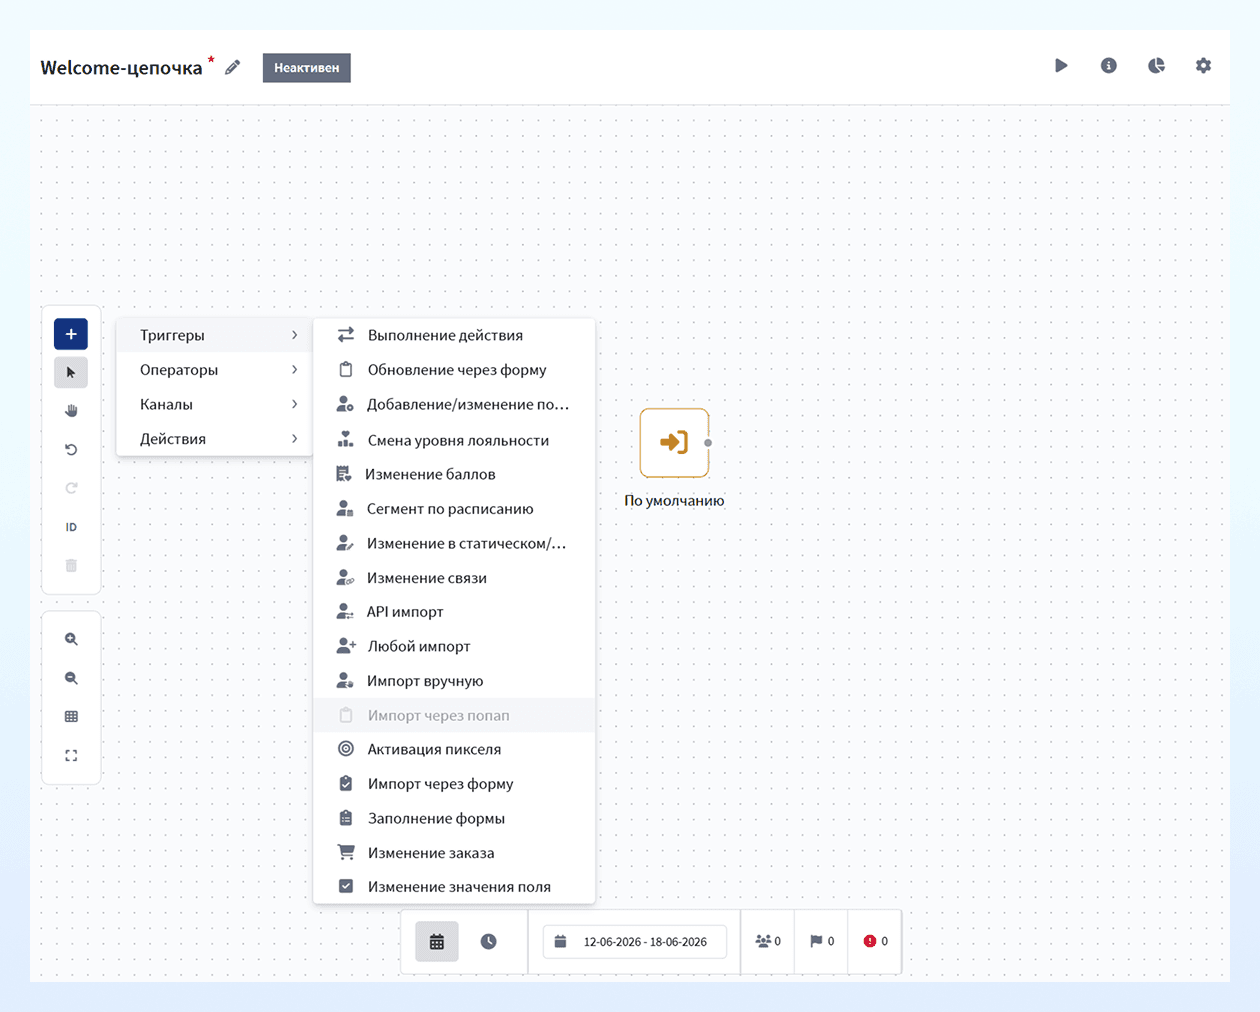1260x1012 pixels.
Task: Expand the Каналы submenu
Action: [x=215, y=404]
